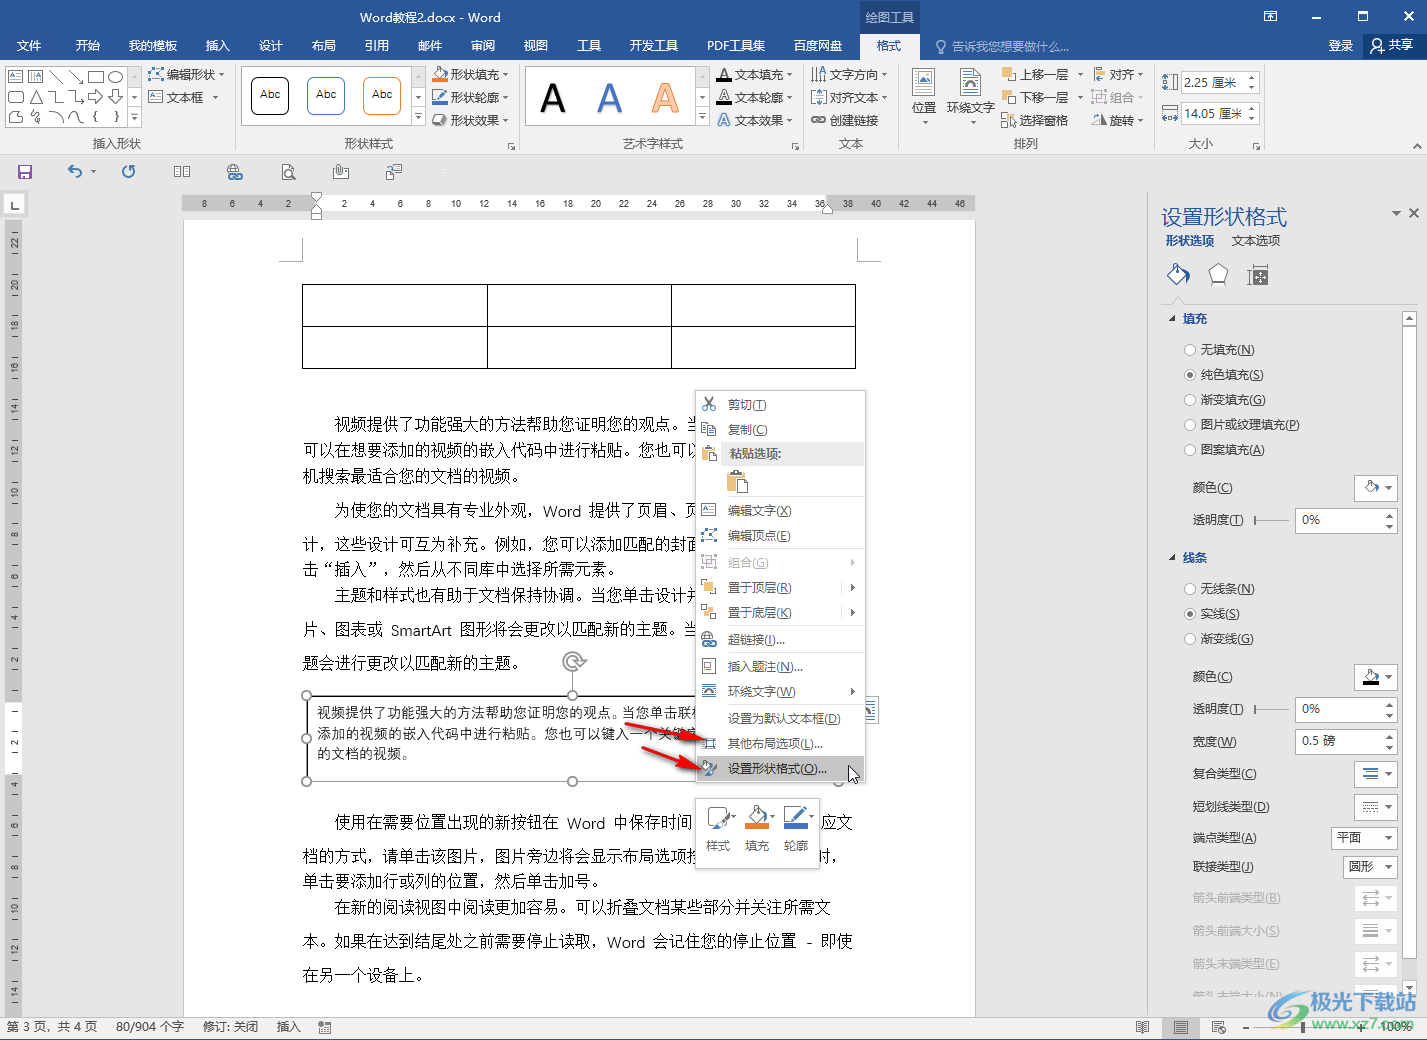Image resolution: width=1427 pixels, height=1040 pixels.
Task: Click the Fill (填充) mini toolbar icon
Action: pos(757,829)
